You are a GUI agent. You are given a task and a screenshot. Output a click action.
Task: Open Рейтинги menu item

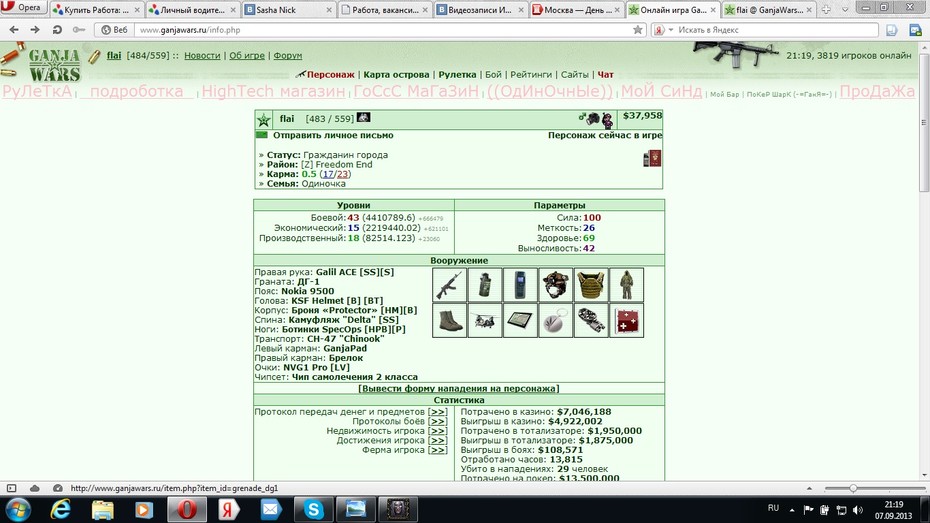point(531,74)
